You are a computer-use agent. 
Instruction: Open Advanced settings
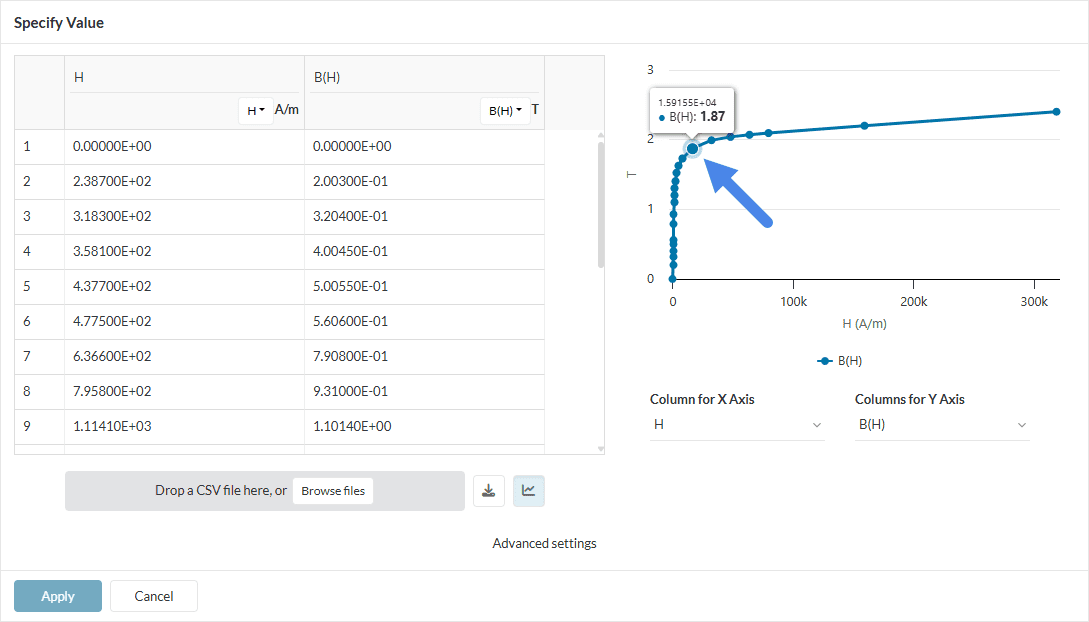544,543
